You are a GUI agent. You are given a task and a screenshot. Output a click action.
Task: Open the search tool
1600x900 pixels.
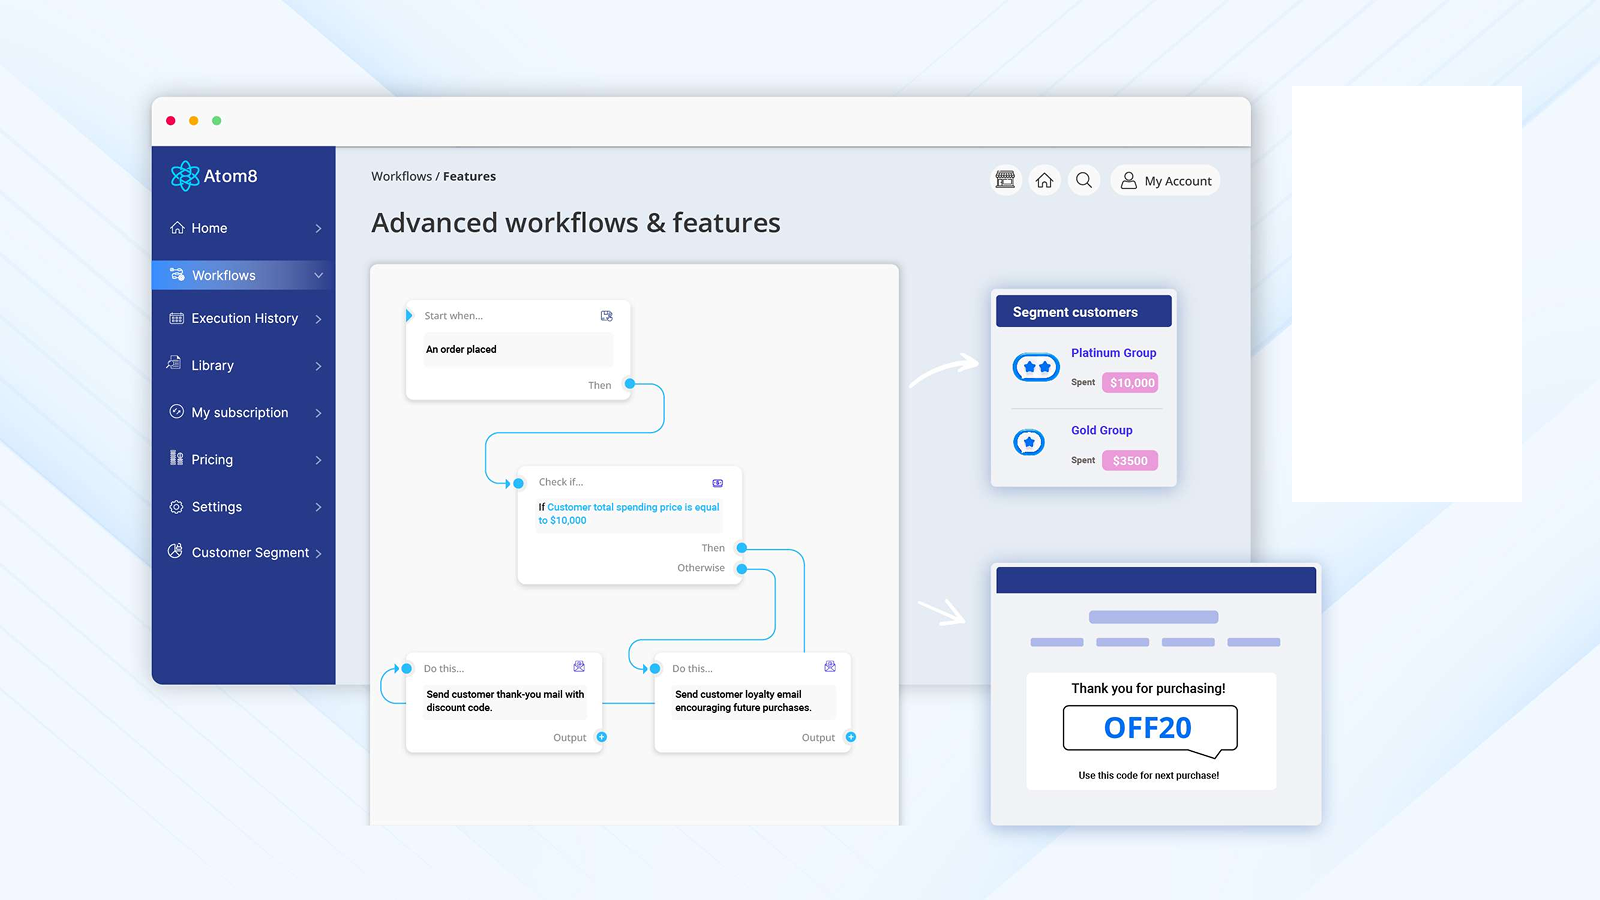1084,180
